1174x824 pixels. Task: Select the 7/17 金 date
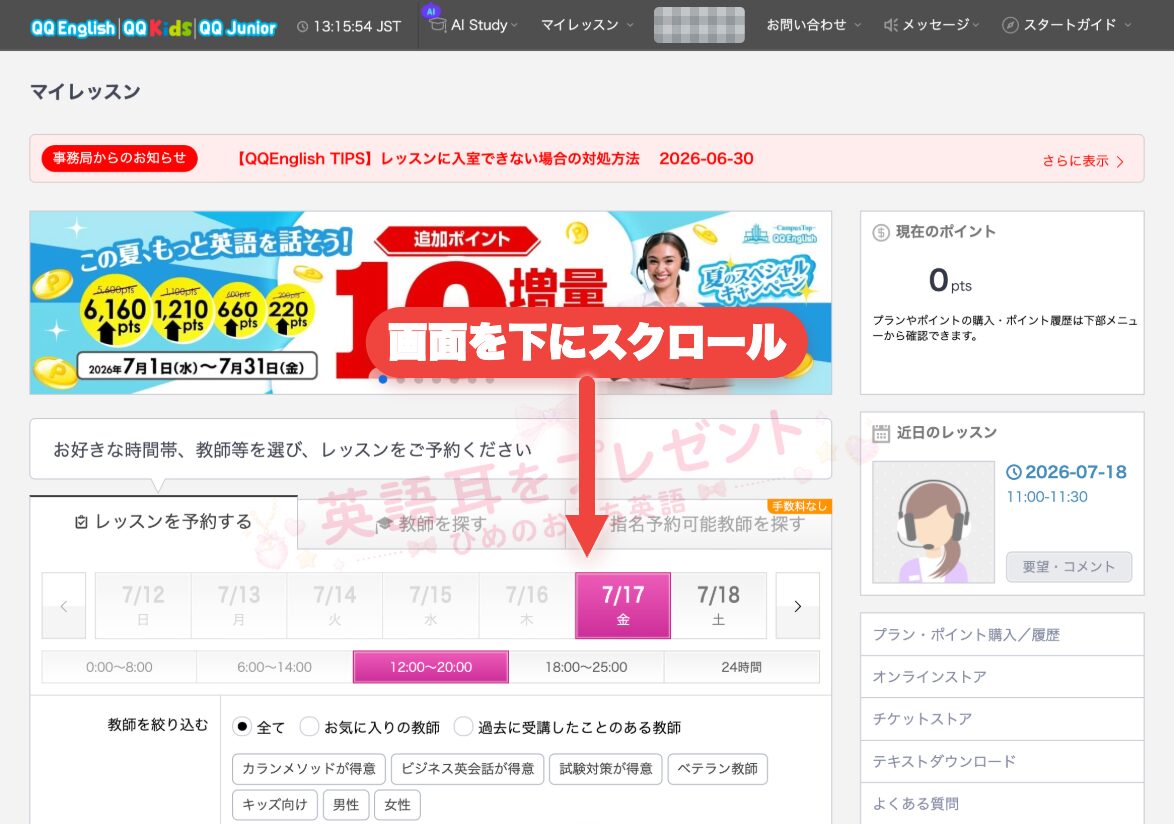click(x=623, y=605)
